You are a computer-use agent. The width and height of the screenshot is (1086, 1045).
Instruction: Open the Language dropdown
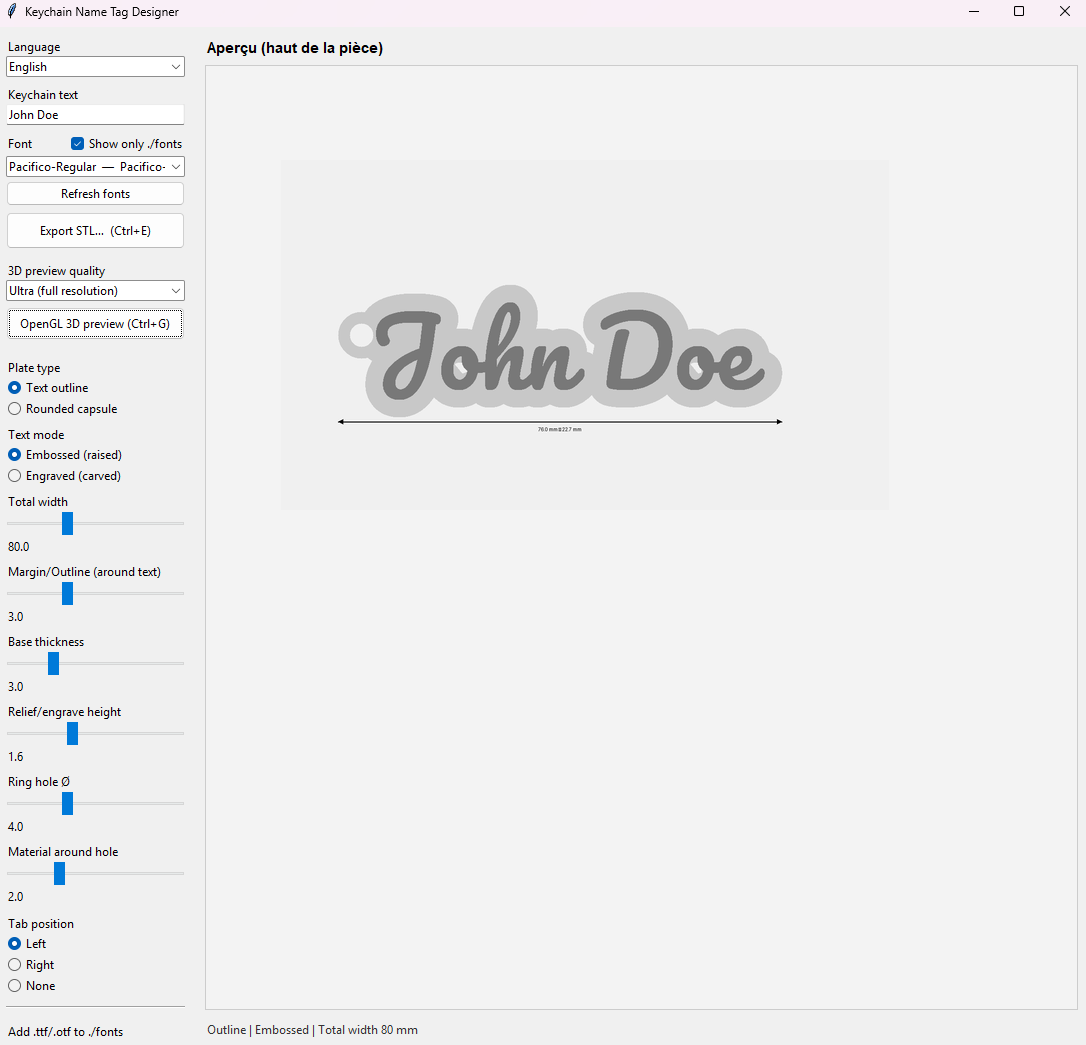(x=95, y=67)
